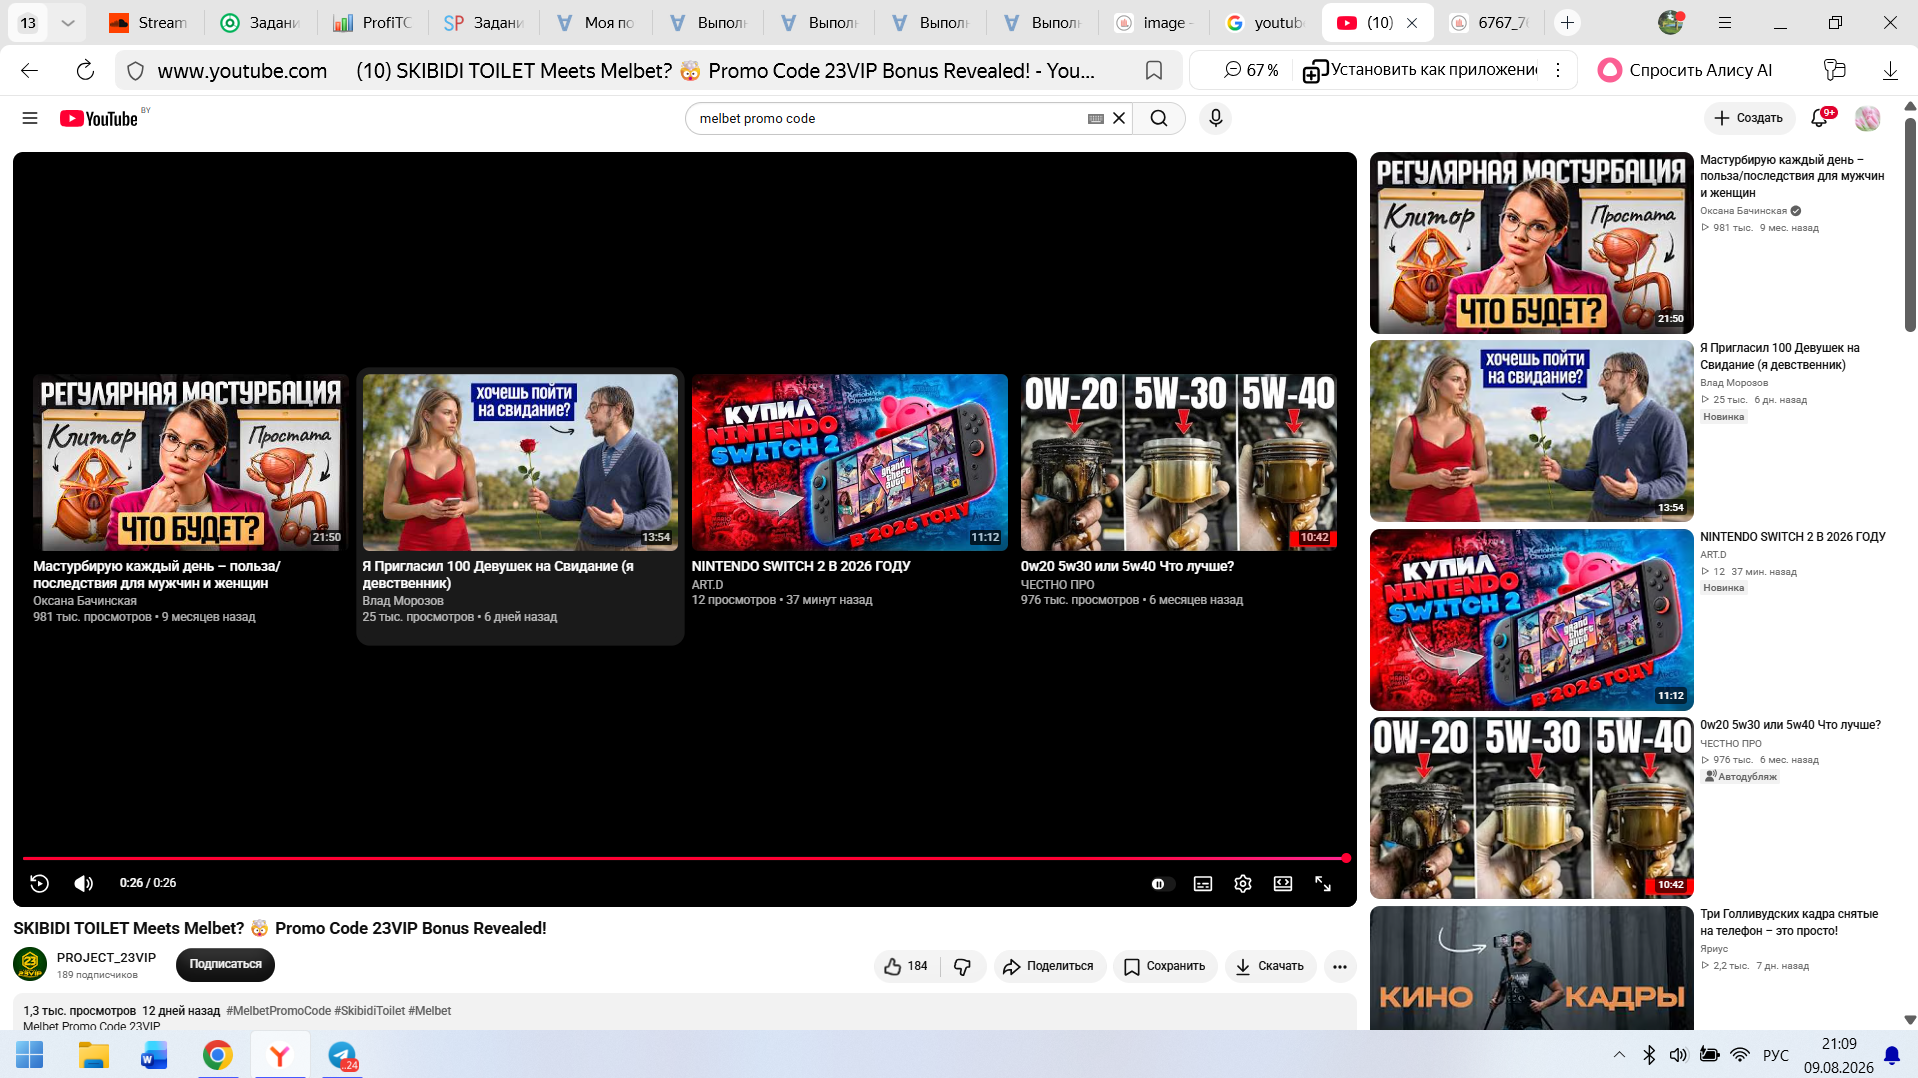Replay the video
1918x1078 pixels.
40,883
